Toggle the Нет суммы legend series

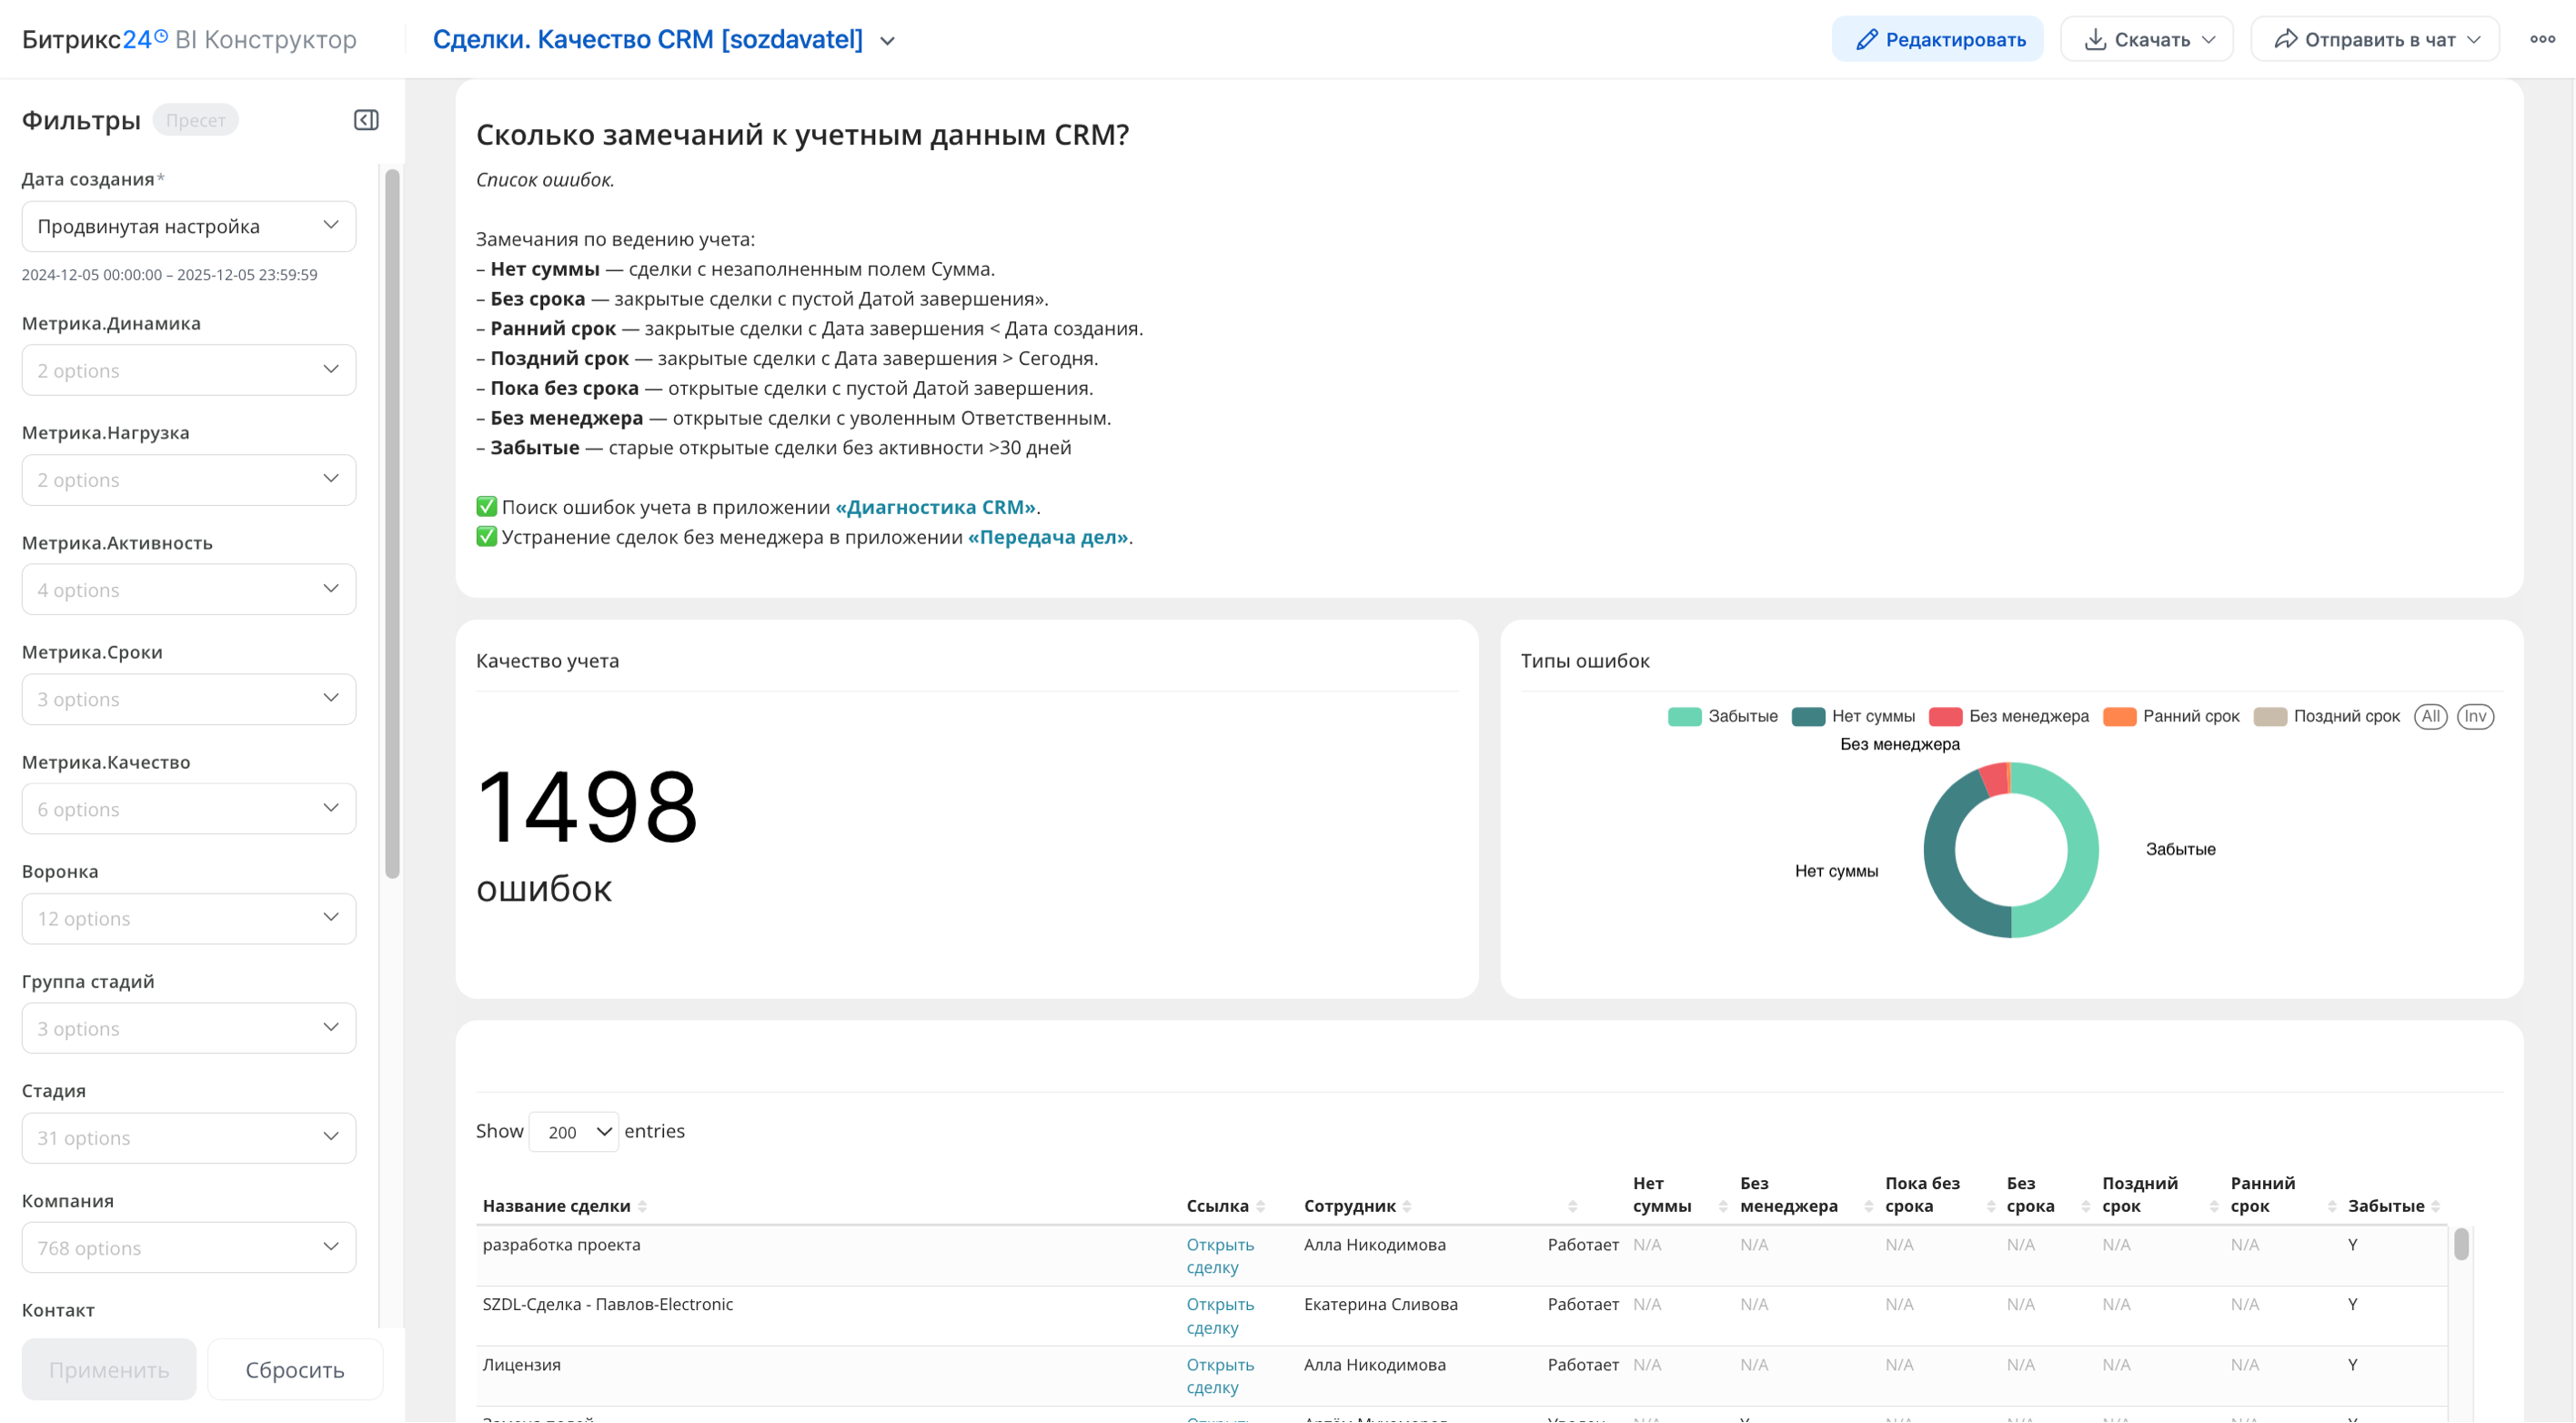(x=1853, y=716)
